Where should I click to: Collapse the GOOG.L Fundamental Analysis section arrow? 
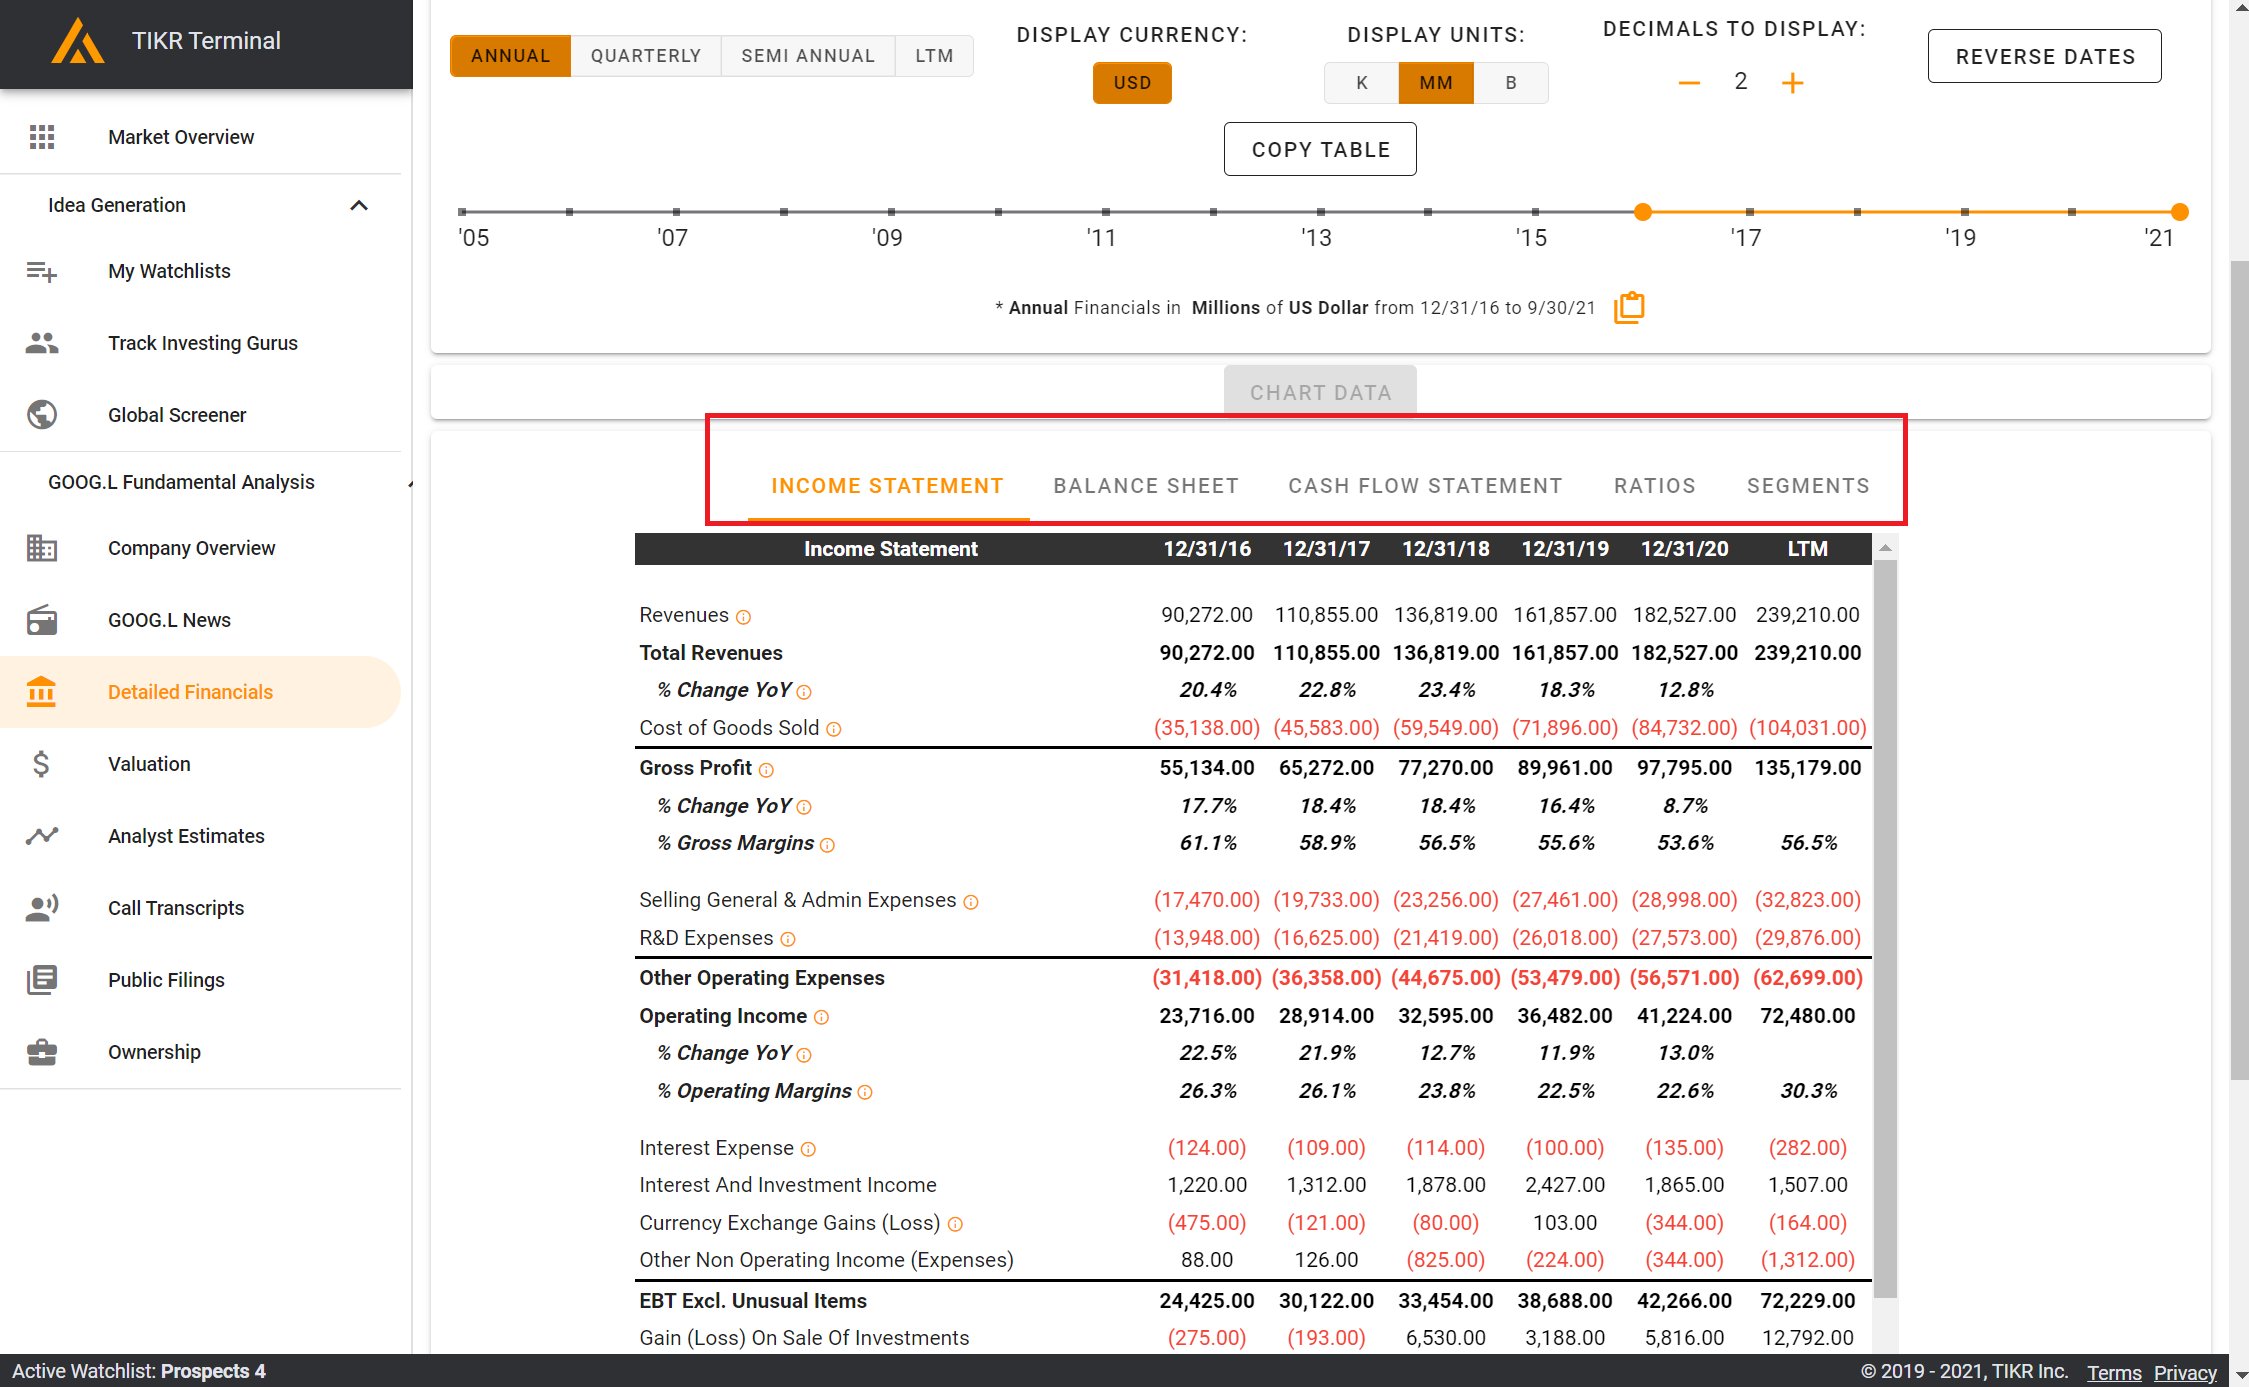coord(408,484)
